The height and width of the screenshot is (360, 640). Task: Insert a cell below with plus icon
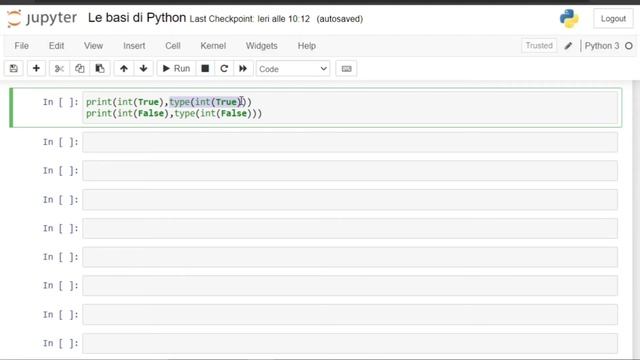(x=36, y=69)
